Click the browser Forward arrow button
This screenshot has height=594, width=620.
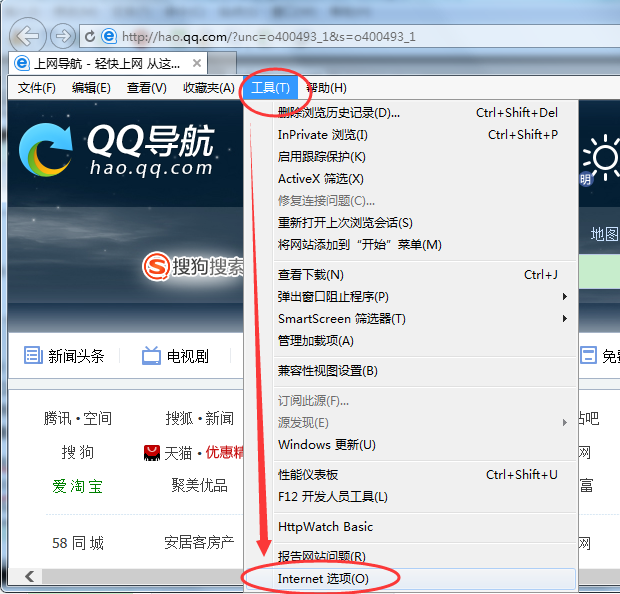pyautogui.click(x=62, y=36)
